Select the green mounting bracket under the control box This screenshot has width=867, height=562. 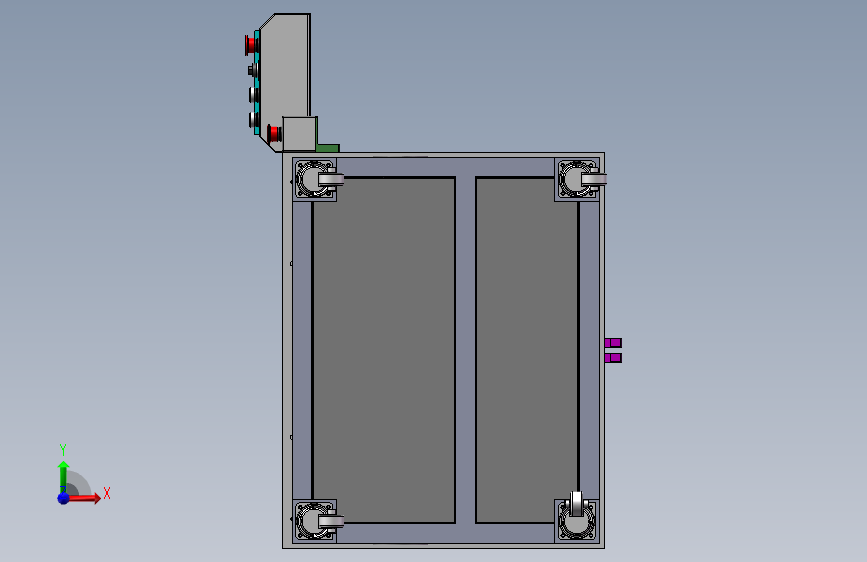click(327, 147)
